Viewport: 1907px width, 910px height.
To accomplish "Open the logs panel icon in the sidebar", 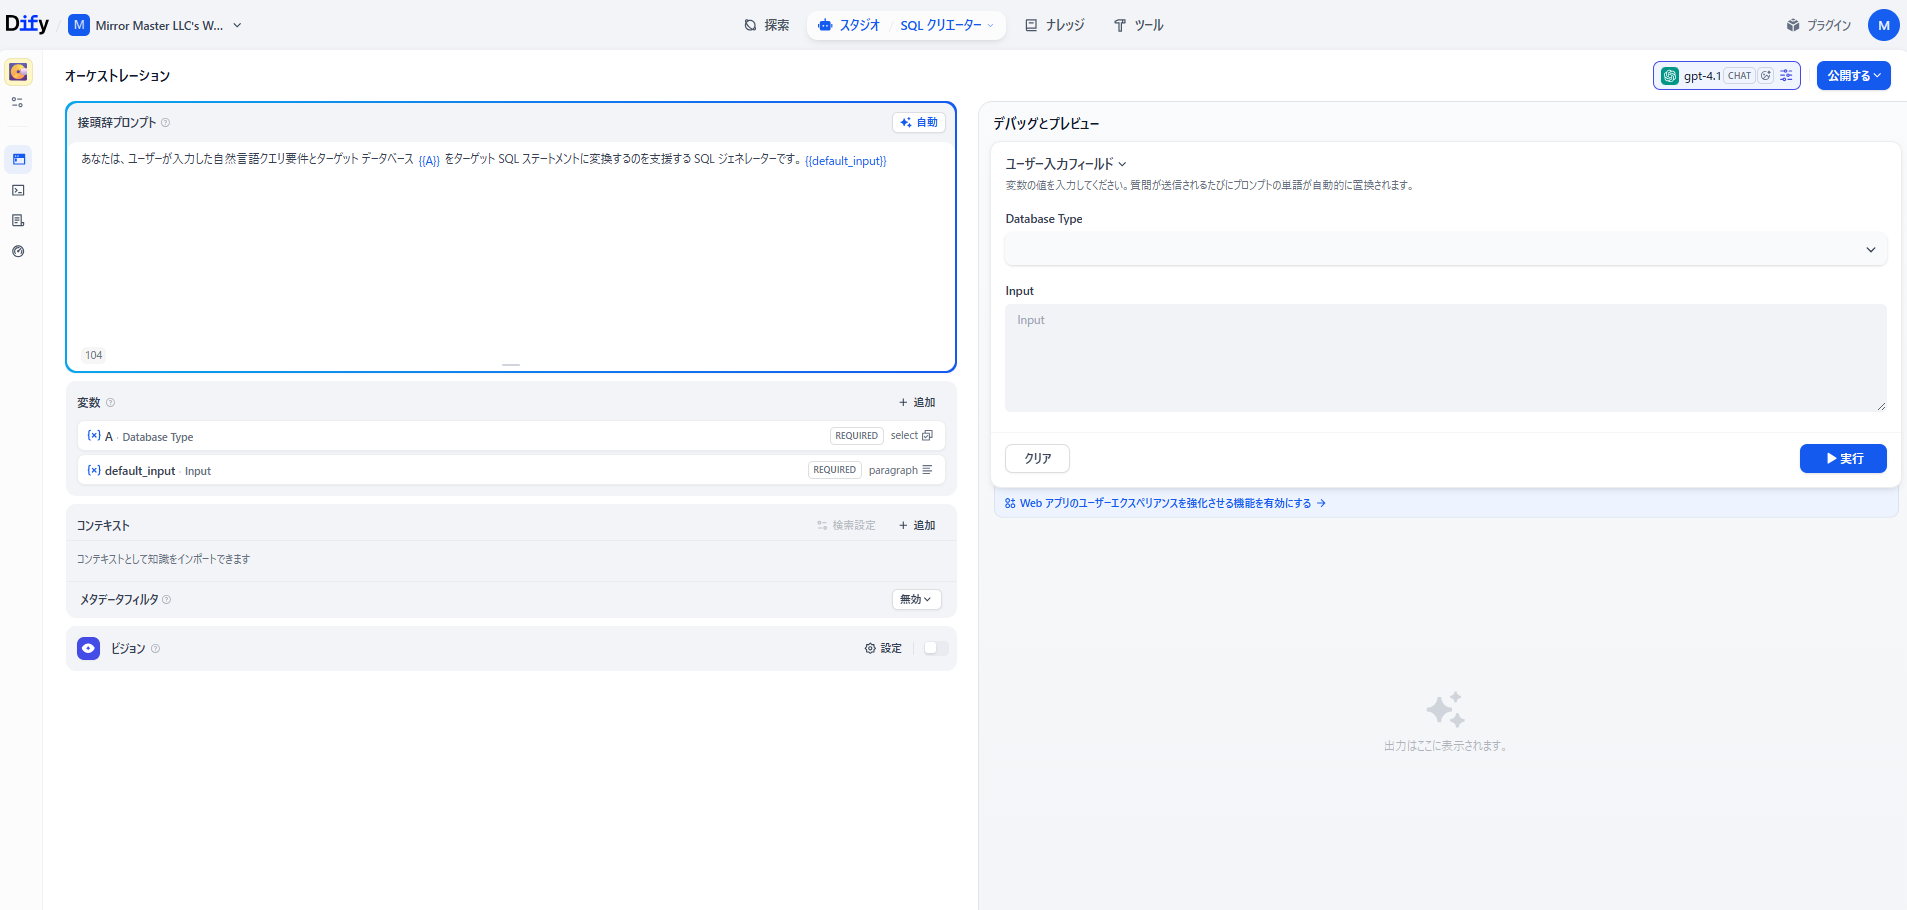I will click(17, 220).
